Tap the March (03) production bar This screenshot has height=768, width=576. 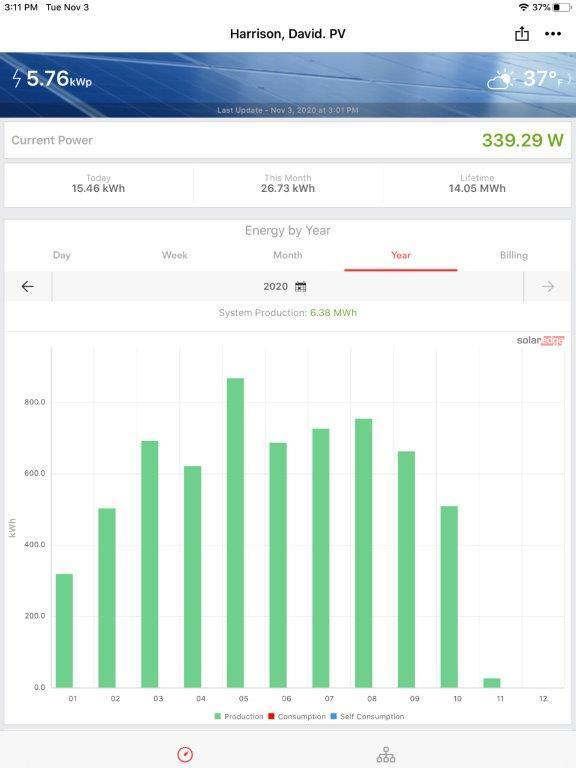(x=150, y=564)
